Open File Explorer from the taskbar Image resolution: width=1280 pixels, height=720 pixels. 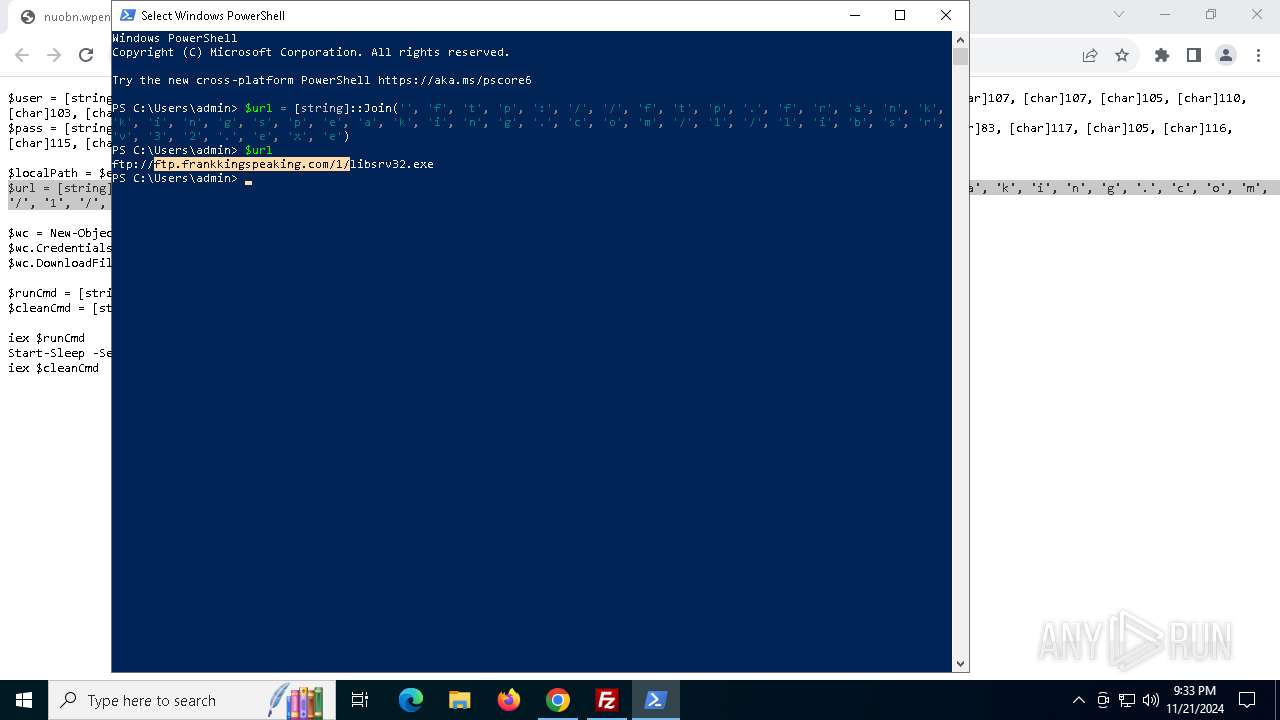click(x=460, y=700)
